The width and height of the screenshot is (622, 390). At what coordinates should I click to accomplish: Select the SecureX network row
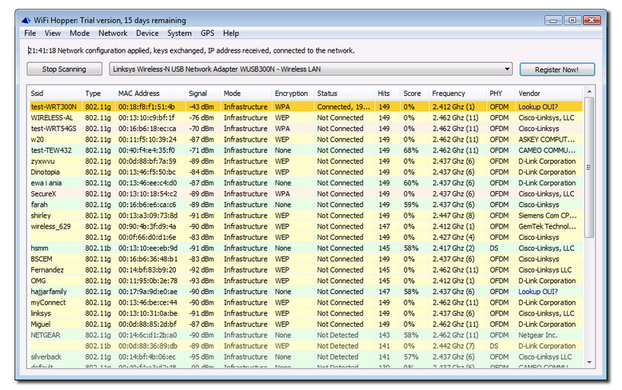pyautogui.click(x=306, y=194)
